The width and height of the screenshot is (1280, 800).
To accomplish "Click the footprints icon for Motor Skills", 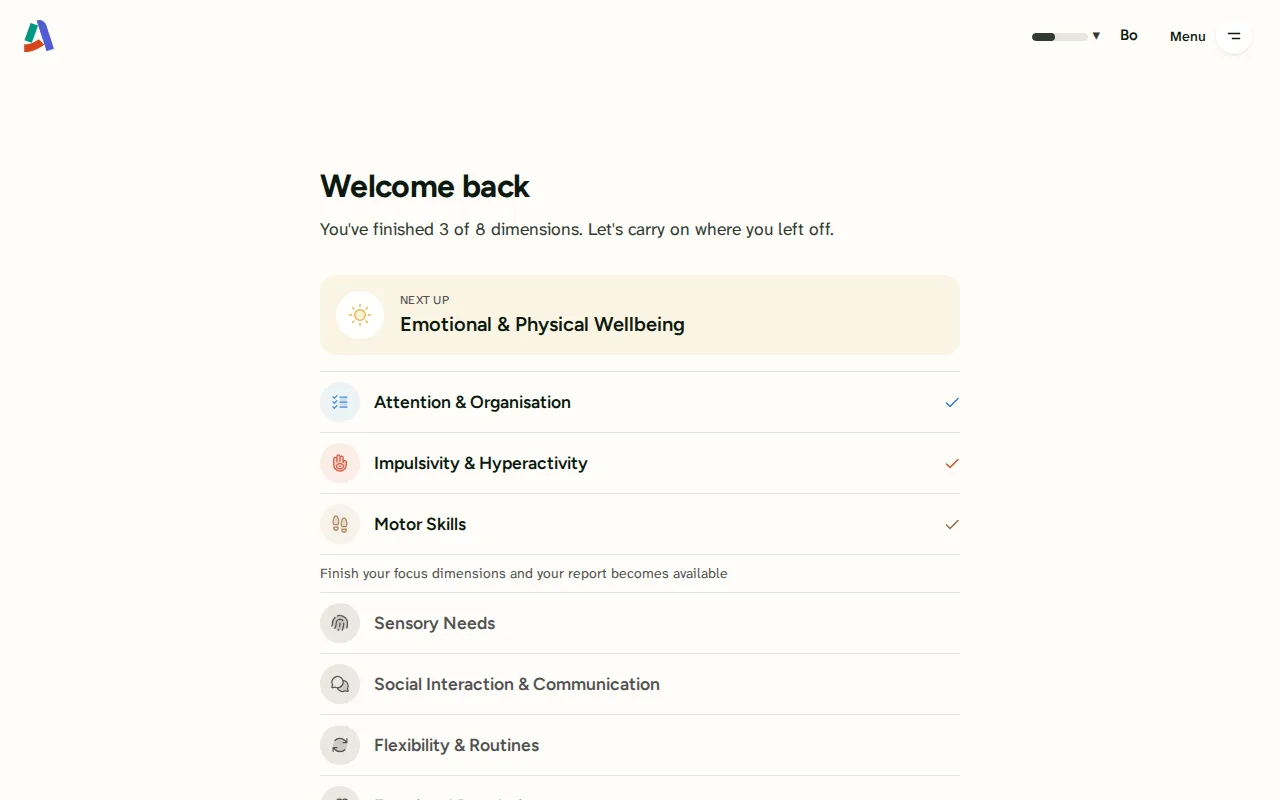I will pyautogui.click(x=340, y=524).
